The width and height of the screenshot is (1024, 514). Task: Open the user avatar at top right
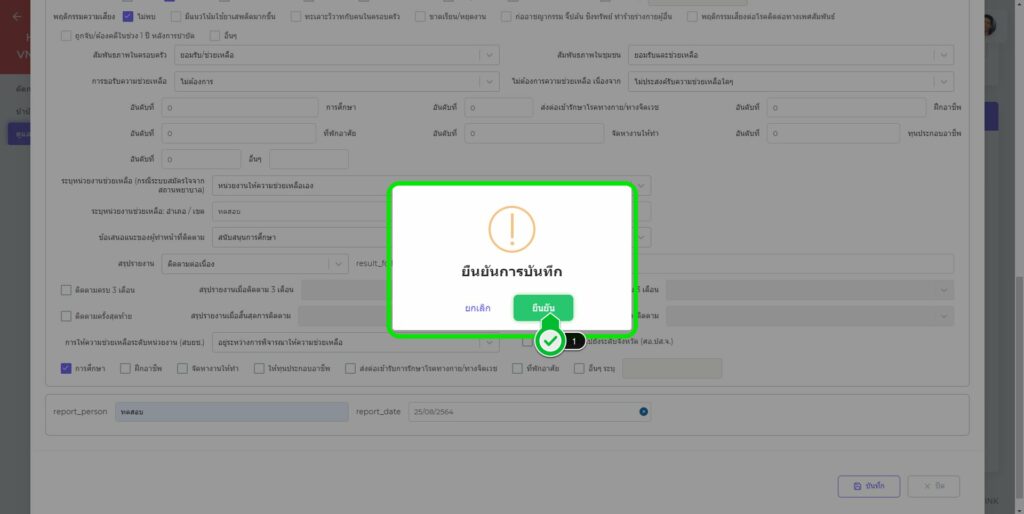click(1012, 26)
